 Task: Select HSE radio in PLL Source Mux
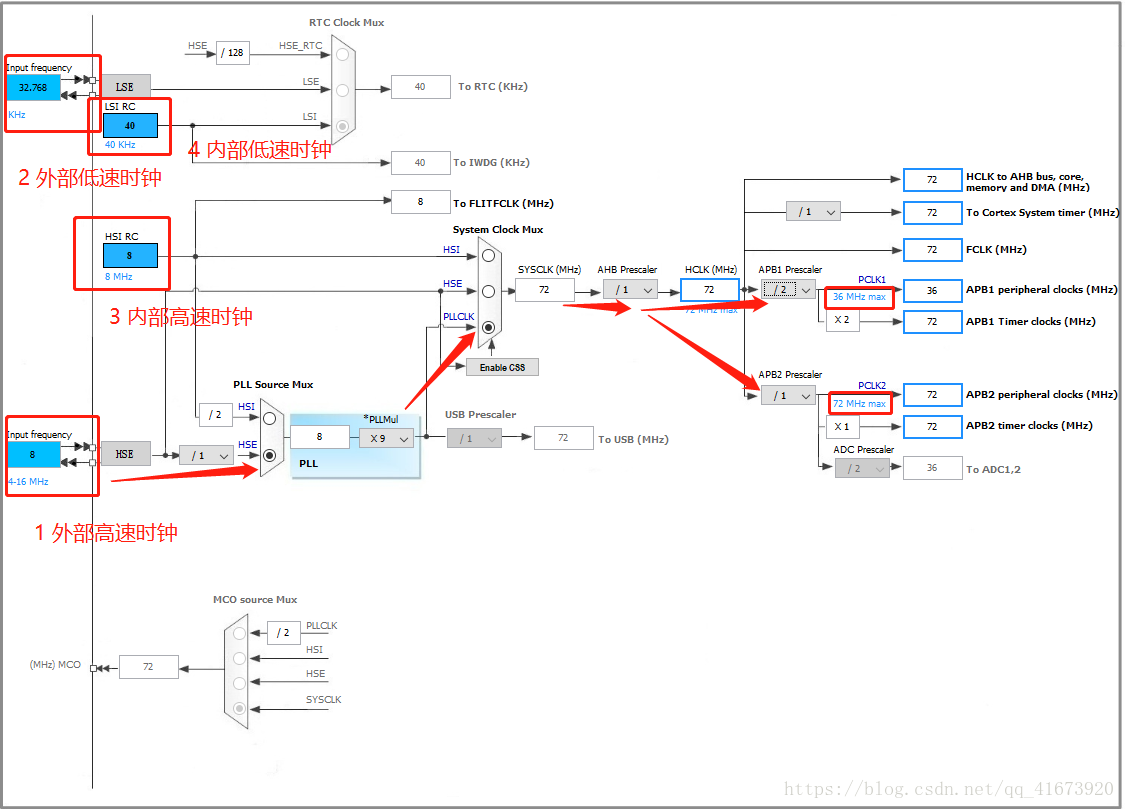(x=270, y=455)
